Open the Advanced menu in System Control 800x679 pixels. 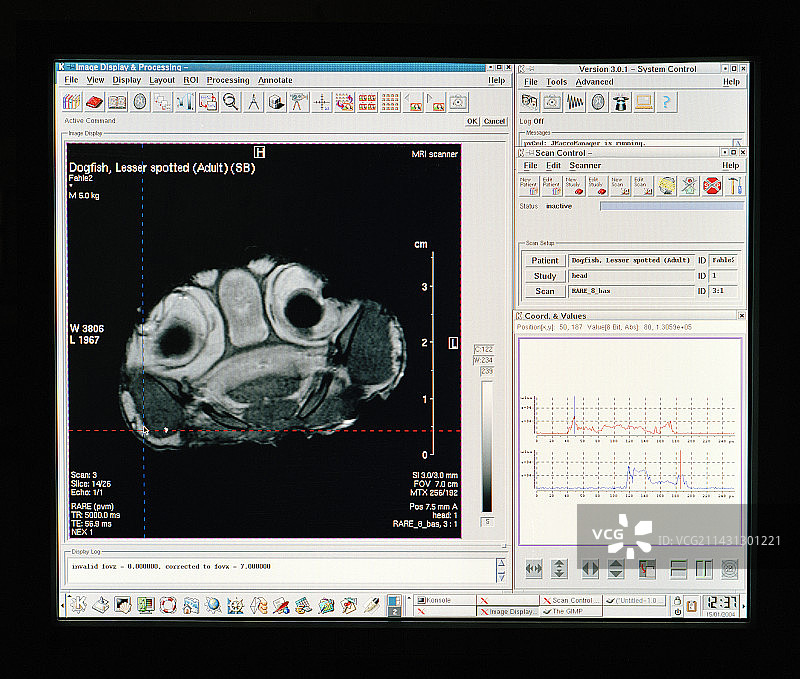point(594,82)
